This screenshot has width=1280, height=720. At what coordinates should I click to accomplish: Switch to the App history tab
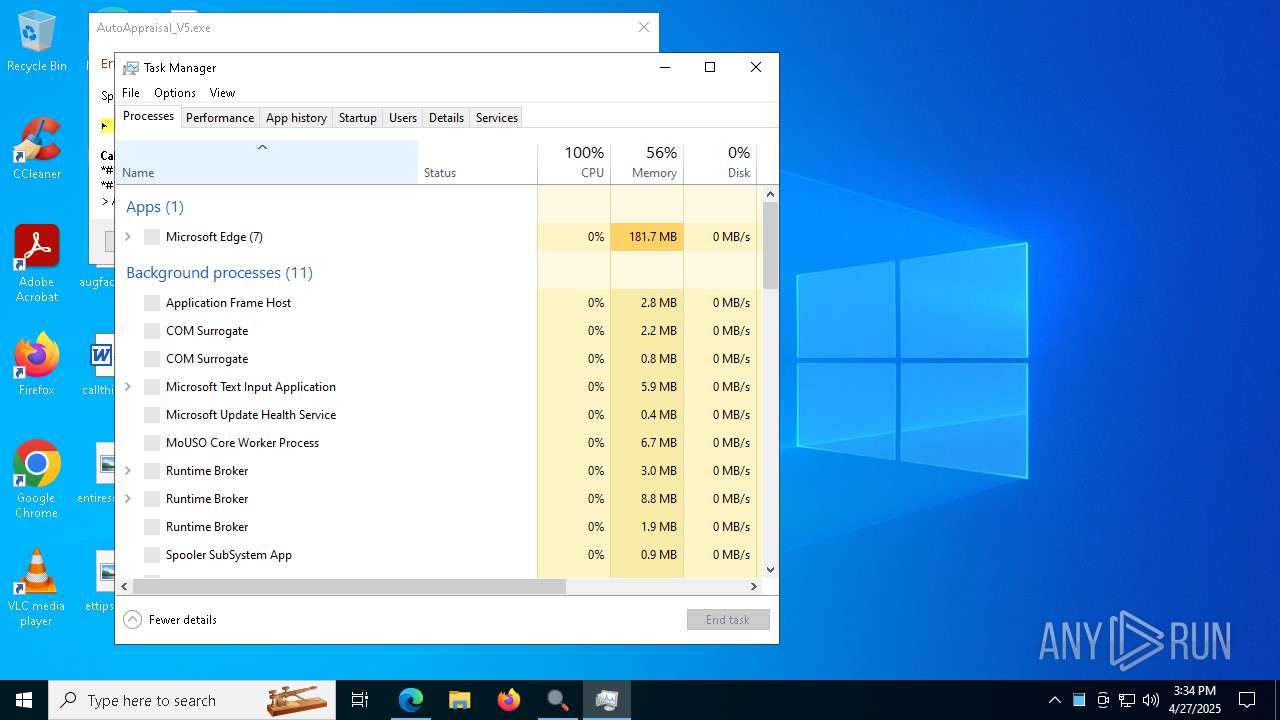(296, 118)
